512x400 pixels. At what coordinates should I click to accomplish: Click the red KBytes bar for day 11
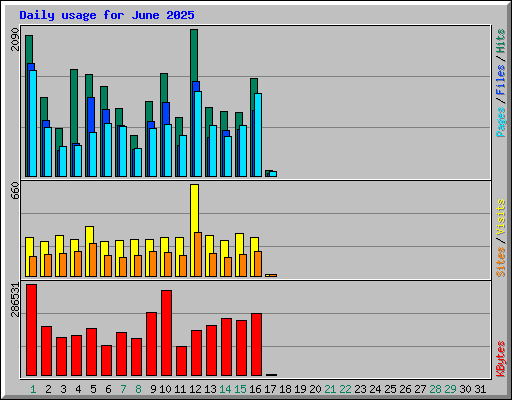point(181,361)
